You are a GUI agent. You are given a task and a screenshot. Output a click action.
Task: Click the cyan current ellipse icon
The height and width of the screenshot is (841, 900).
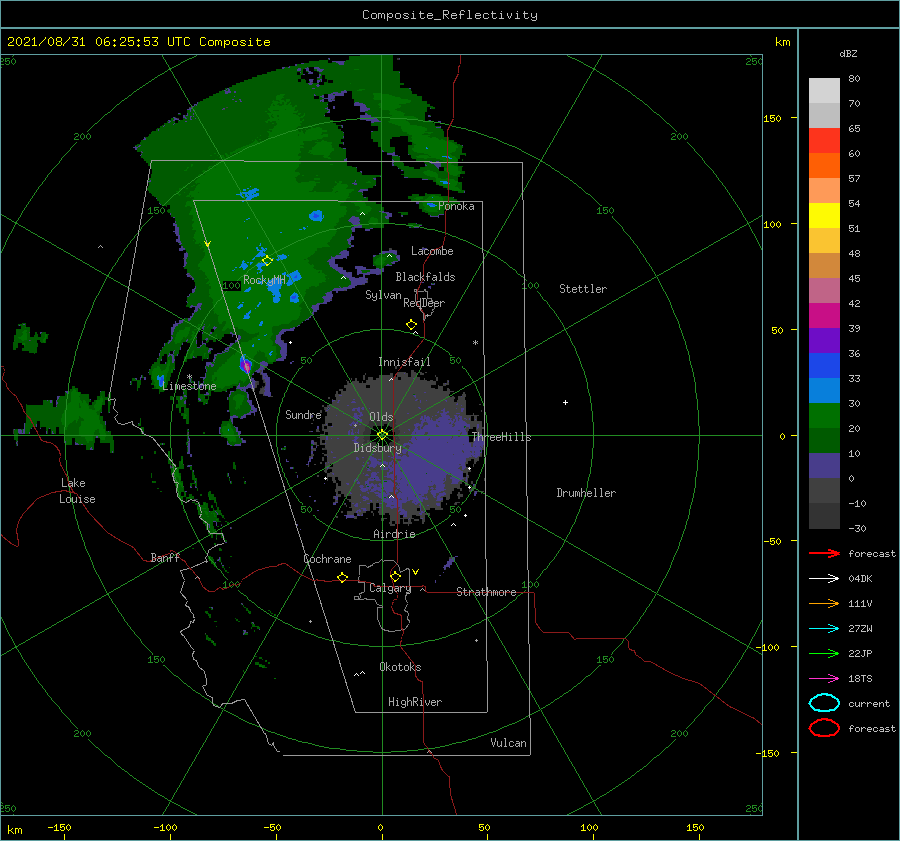click(x=824, y=703)
